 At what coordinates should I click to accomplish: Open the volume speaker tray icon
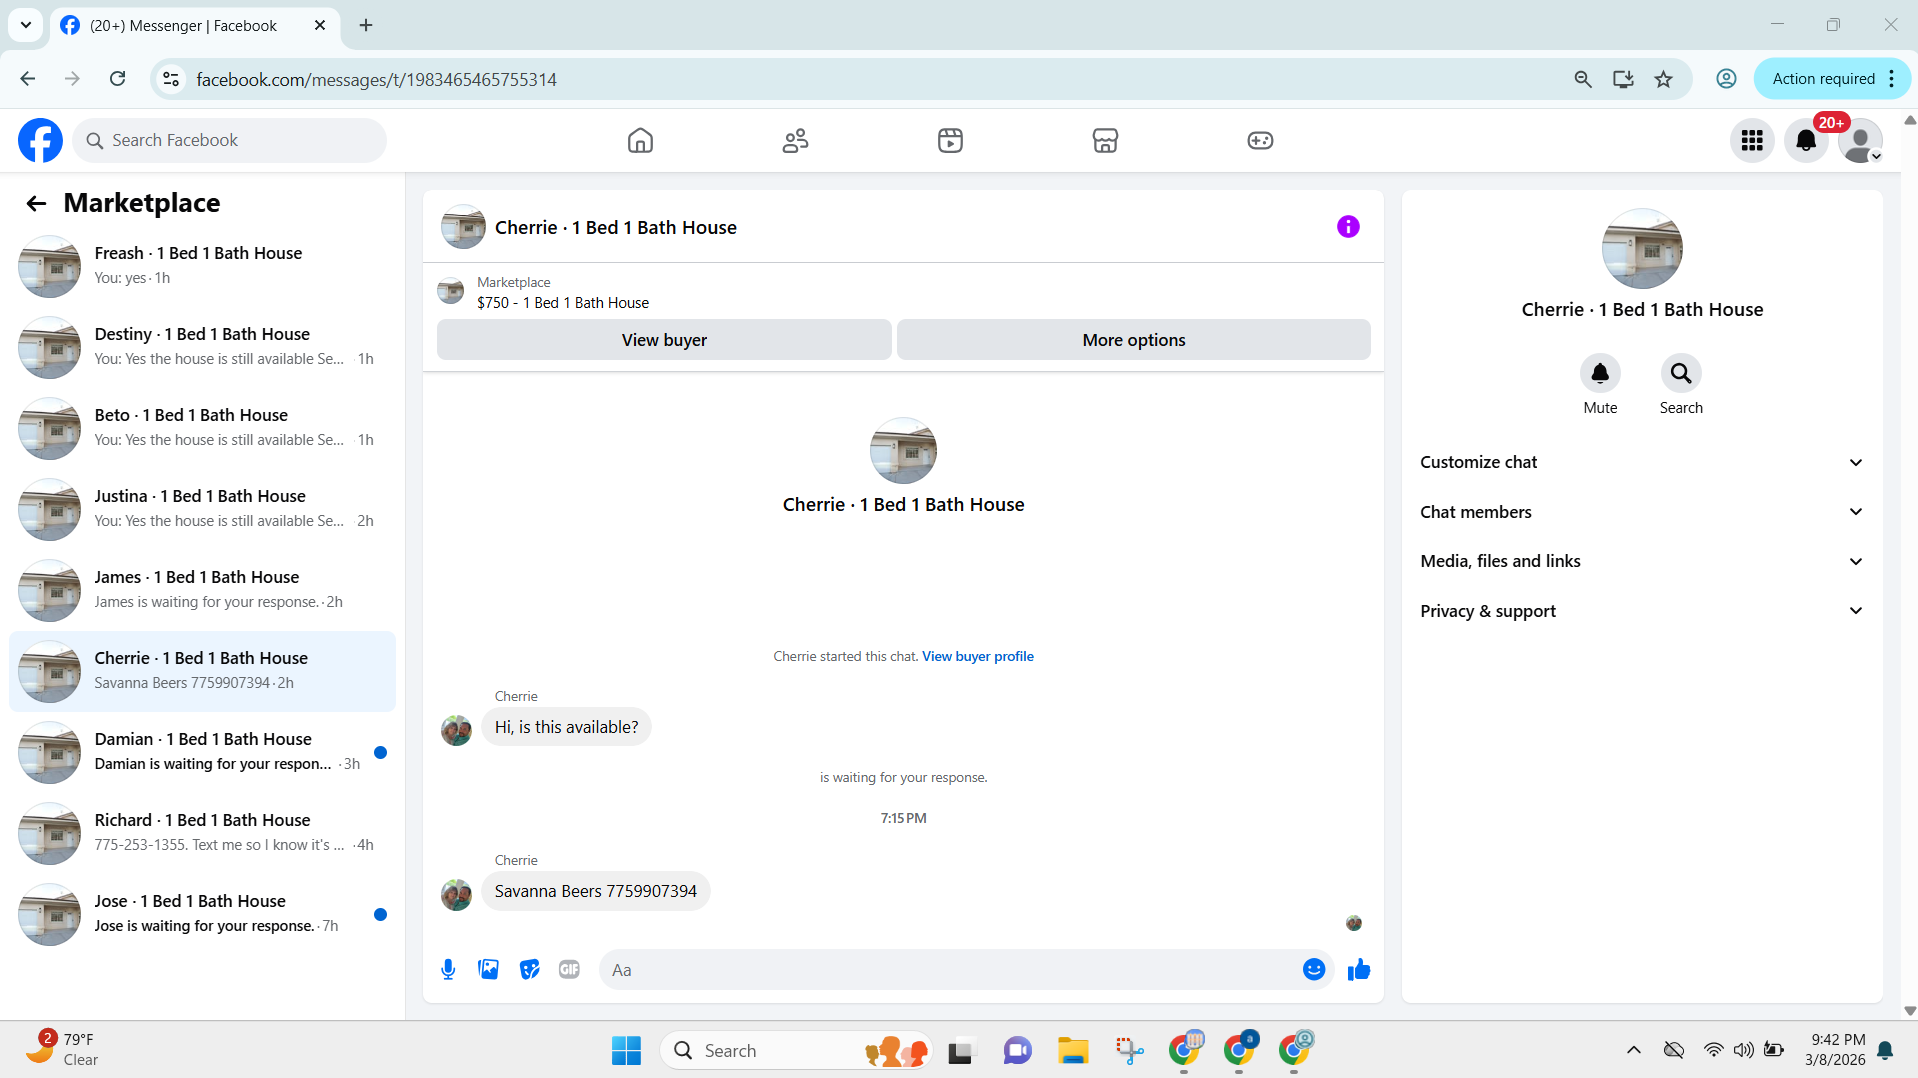[1743, 1050]
